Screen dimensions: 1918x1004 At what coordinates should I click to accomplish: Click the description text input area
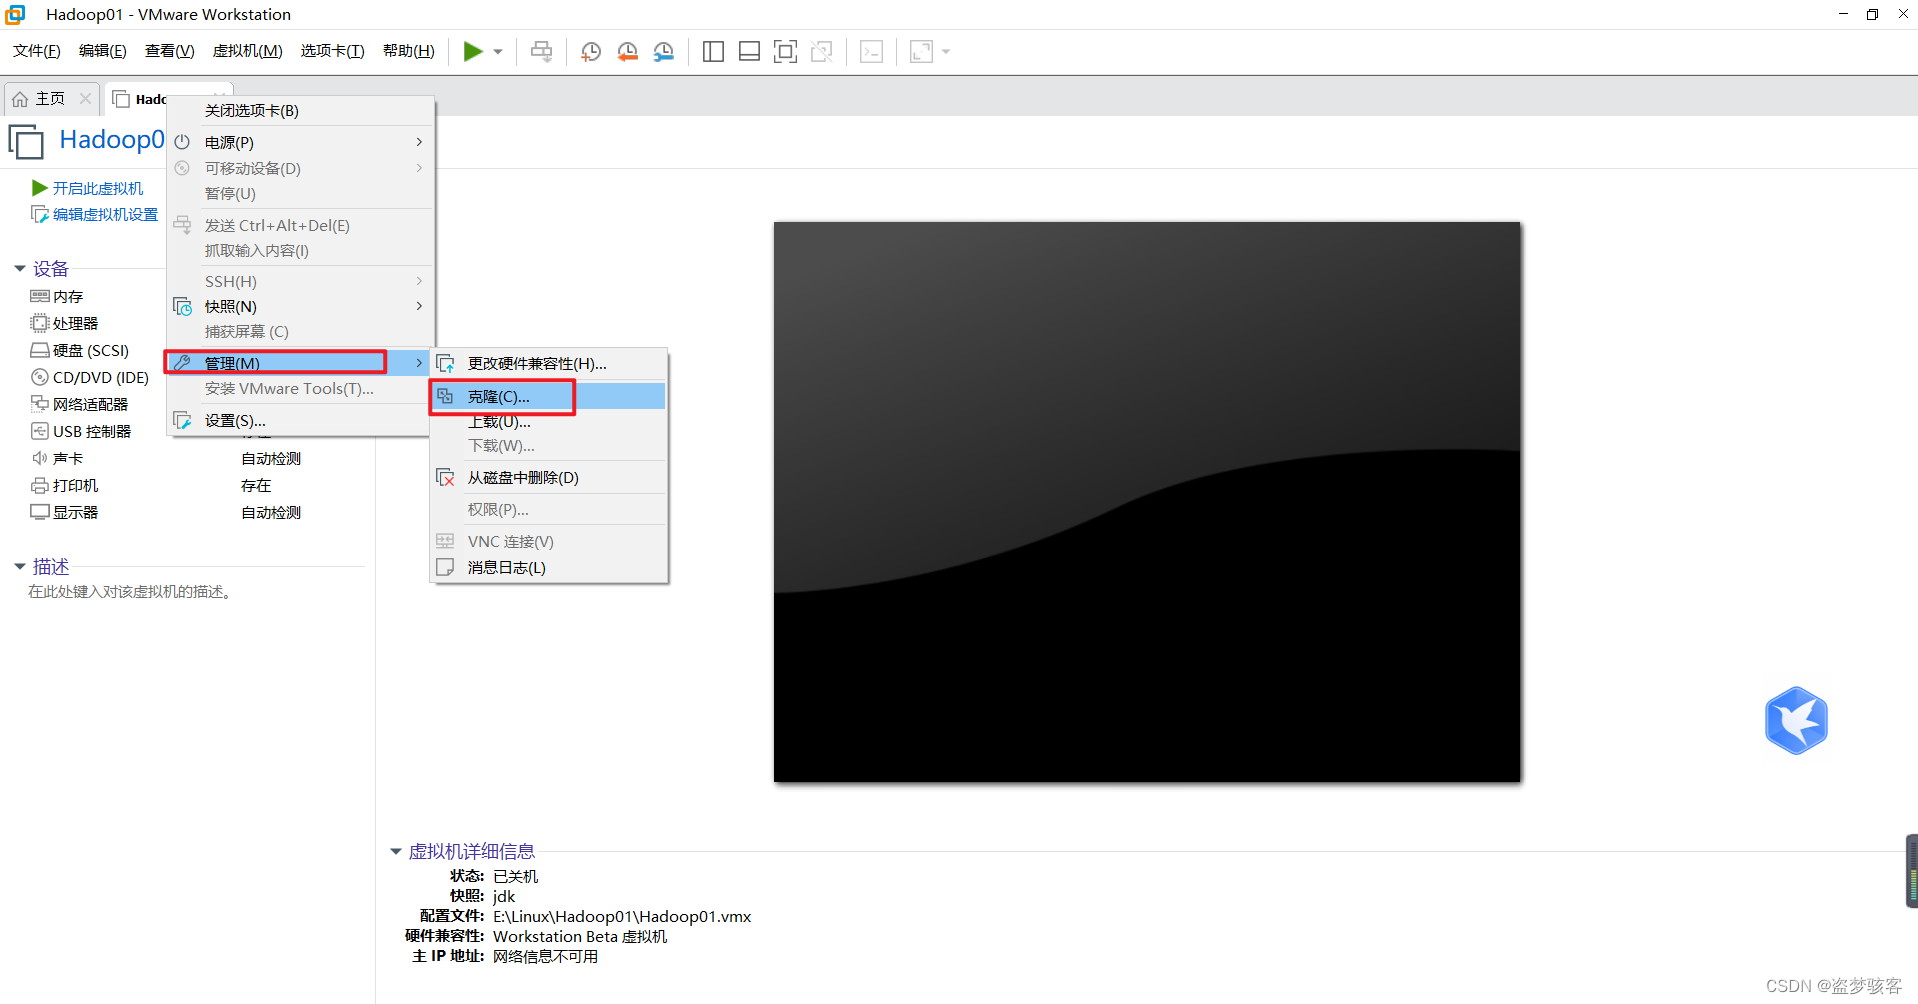pyautogui.click(x=130, y=592)
